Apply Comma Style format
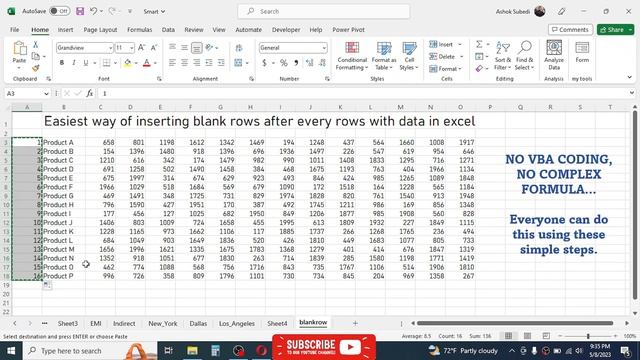 point(296,63)
